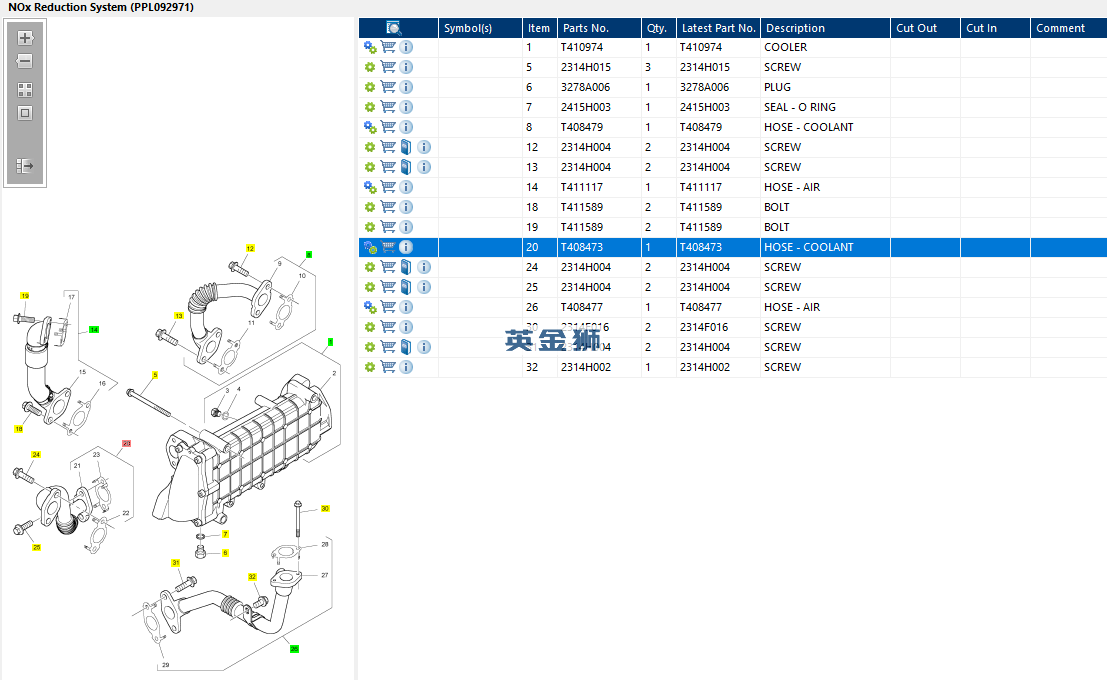Select green callout 26 in the diagram
This screenshot has height=680, width=1107.
pos(294,649)
